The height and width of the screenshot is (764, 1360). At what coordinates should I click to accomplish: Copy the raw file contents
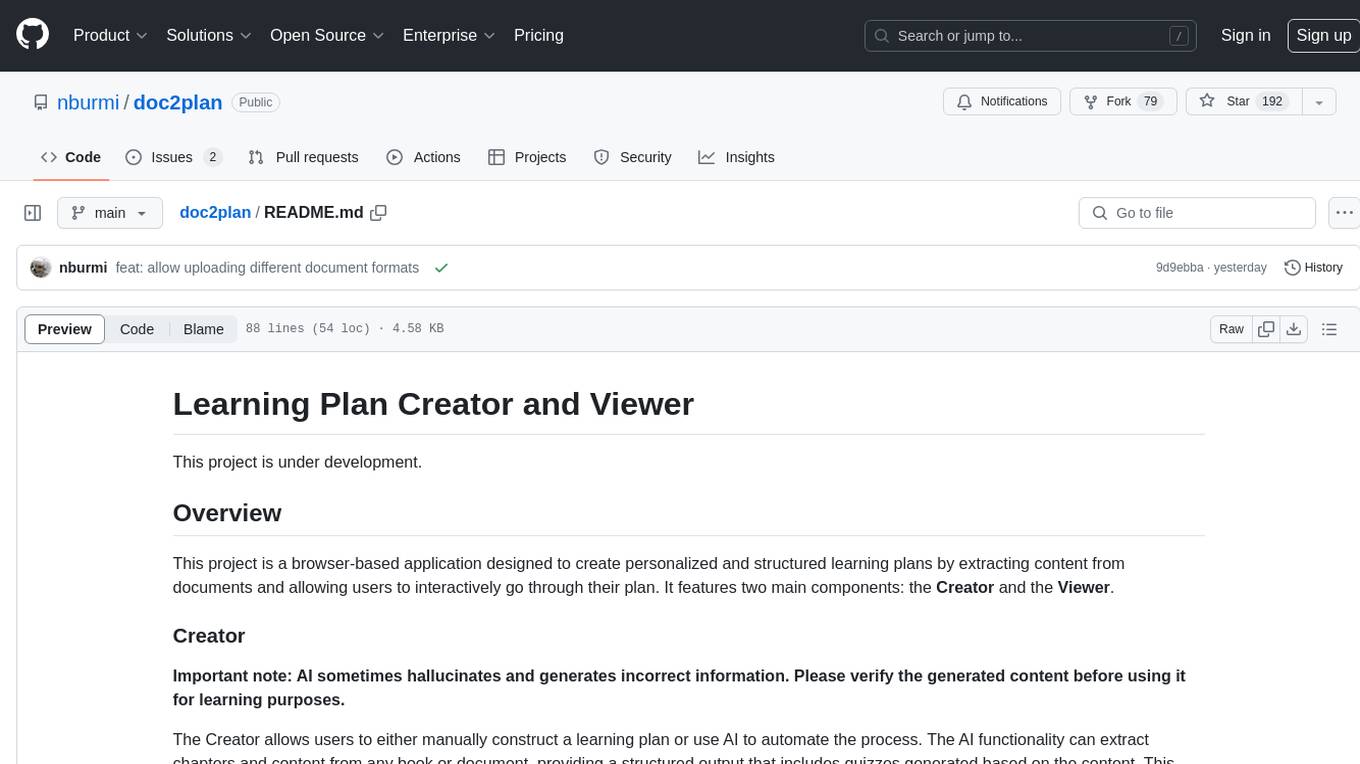point(1267,329)
